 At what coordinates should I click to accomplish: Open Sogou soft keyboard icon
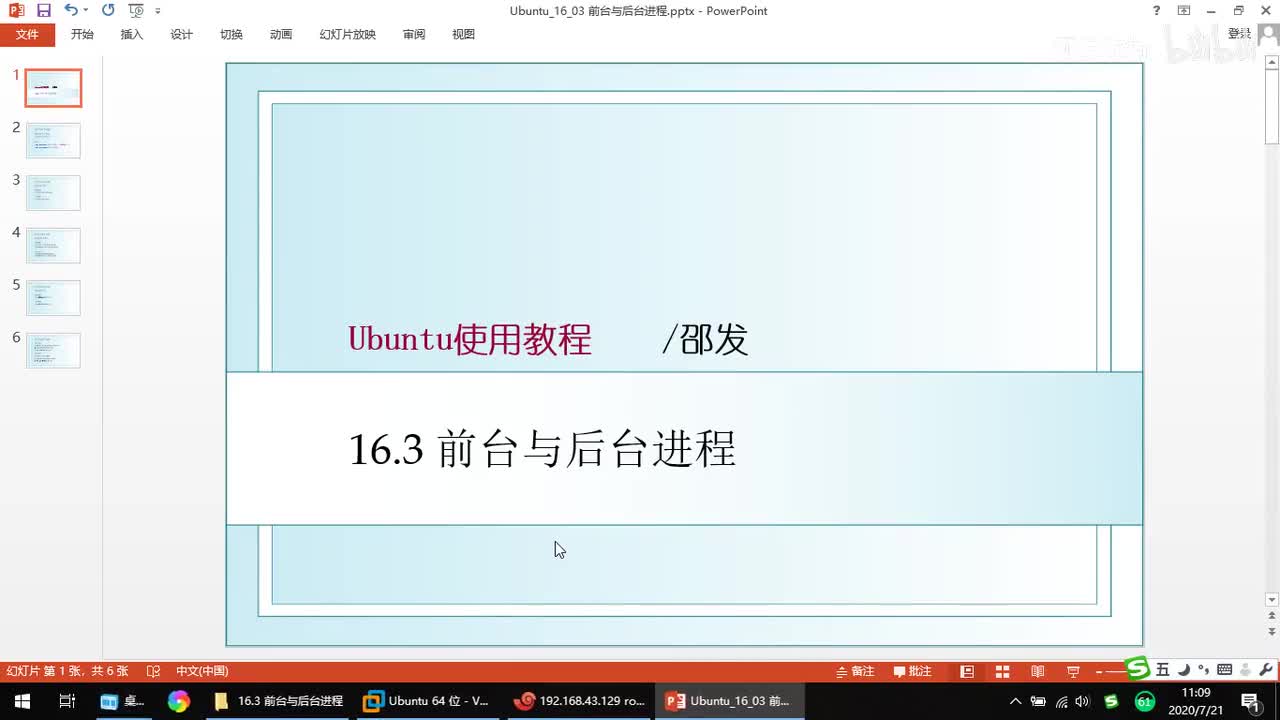[1224, 670]
